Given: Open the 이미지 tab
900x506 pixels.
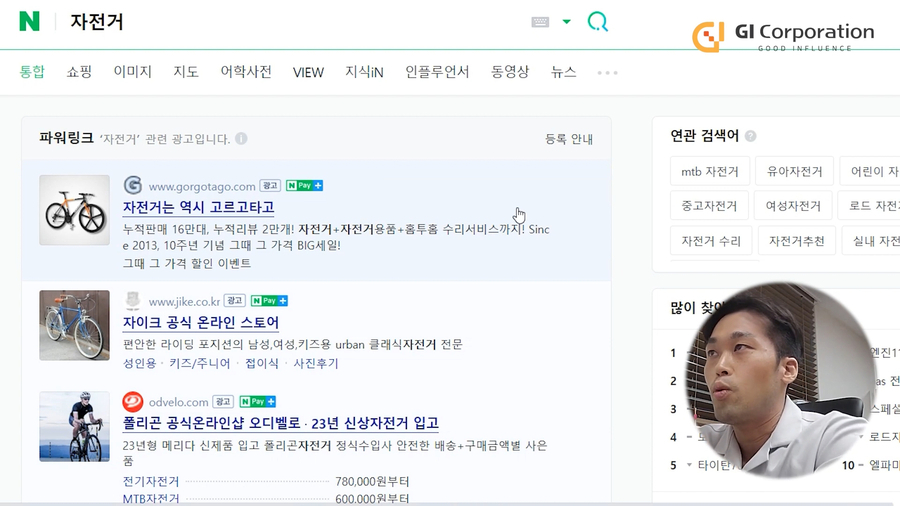Looking at the screenshot, I should pos(133,72).
